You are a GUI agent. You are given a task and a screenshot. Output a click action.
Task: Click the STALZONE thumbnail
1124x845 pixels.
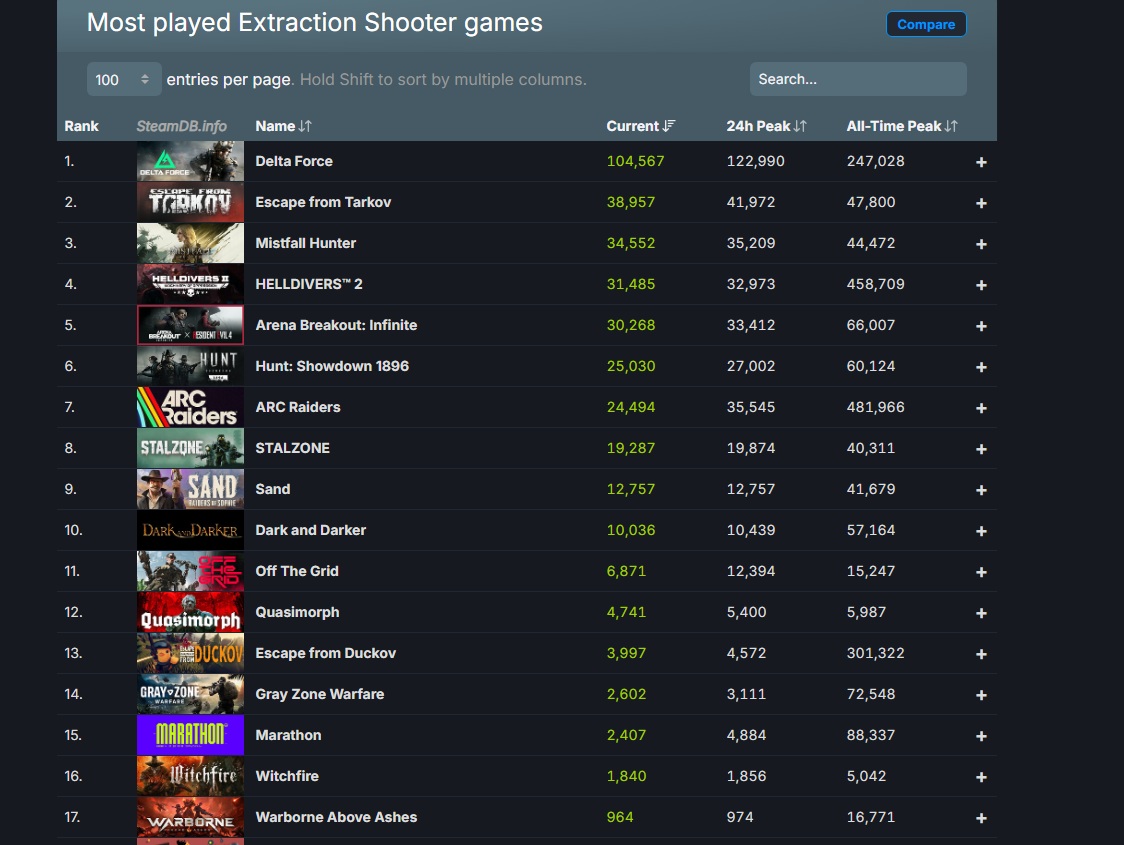(x=190, y=448)
